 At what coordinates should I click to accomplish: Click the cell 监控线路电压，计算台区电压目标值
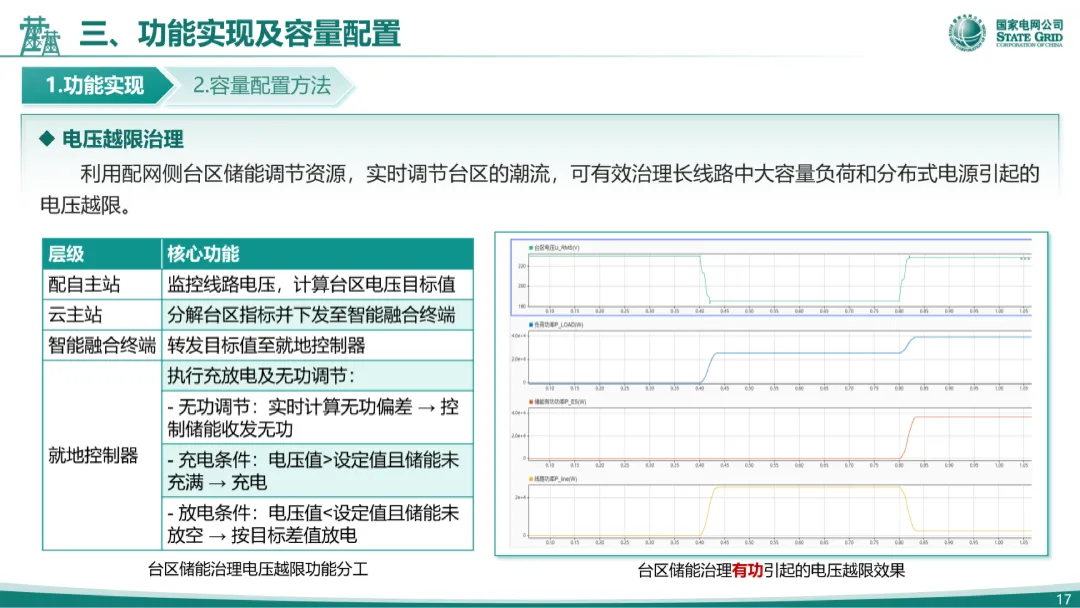coord(318,284)
